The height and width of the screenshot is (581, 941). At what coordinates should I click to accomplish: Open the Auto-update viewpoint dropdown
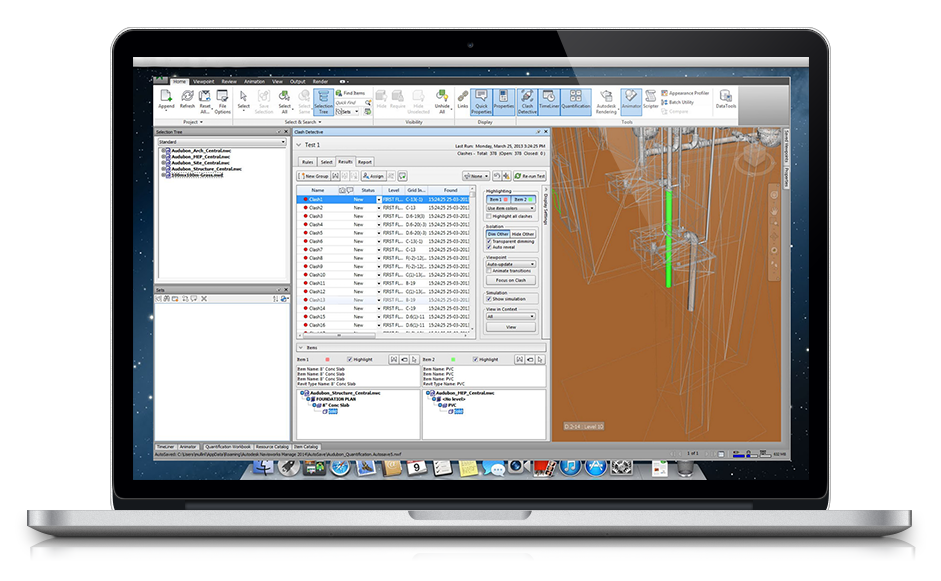[511, 264]
